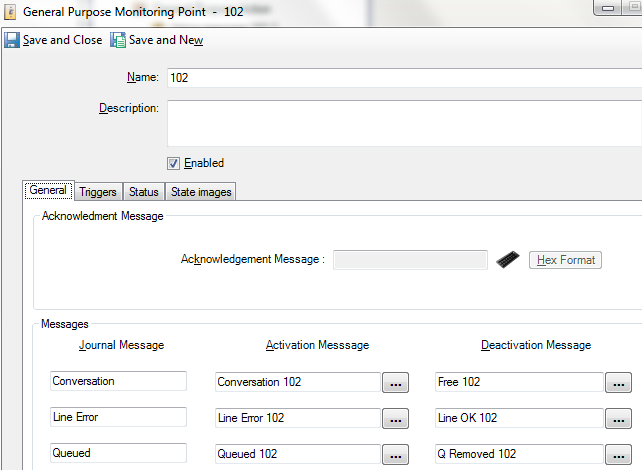Select the General tab
Image resolution: width=642 pixels, height=470 pixels.
point(48,190)
